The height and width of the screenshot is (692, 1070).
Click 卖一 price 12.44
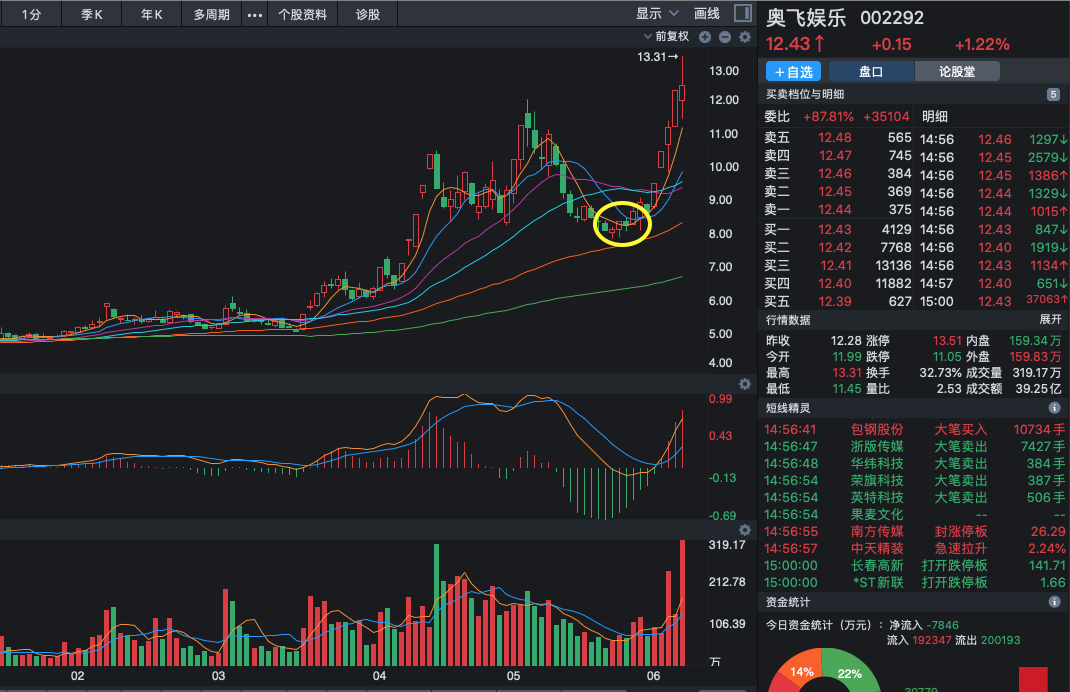835,210
